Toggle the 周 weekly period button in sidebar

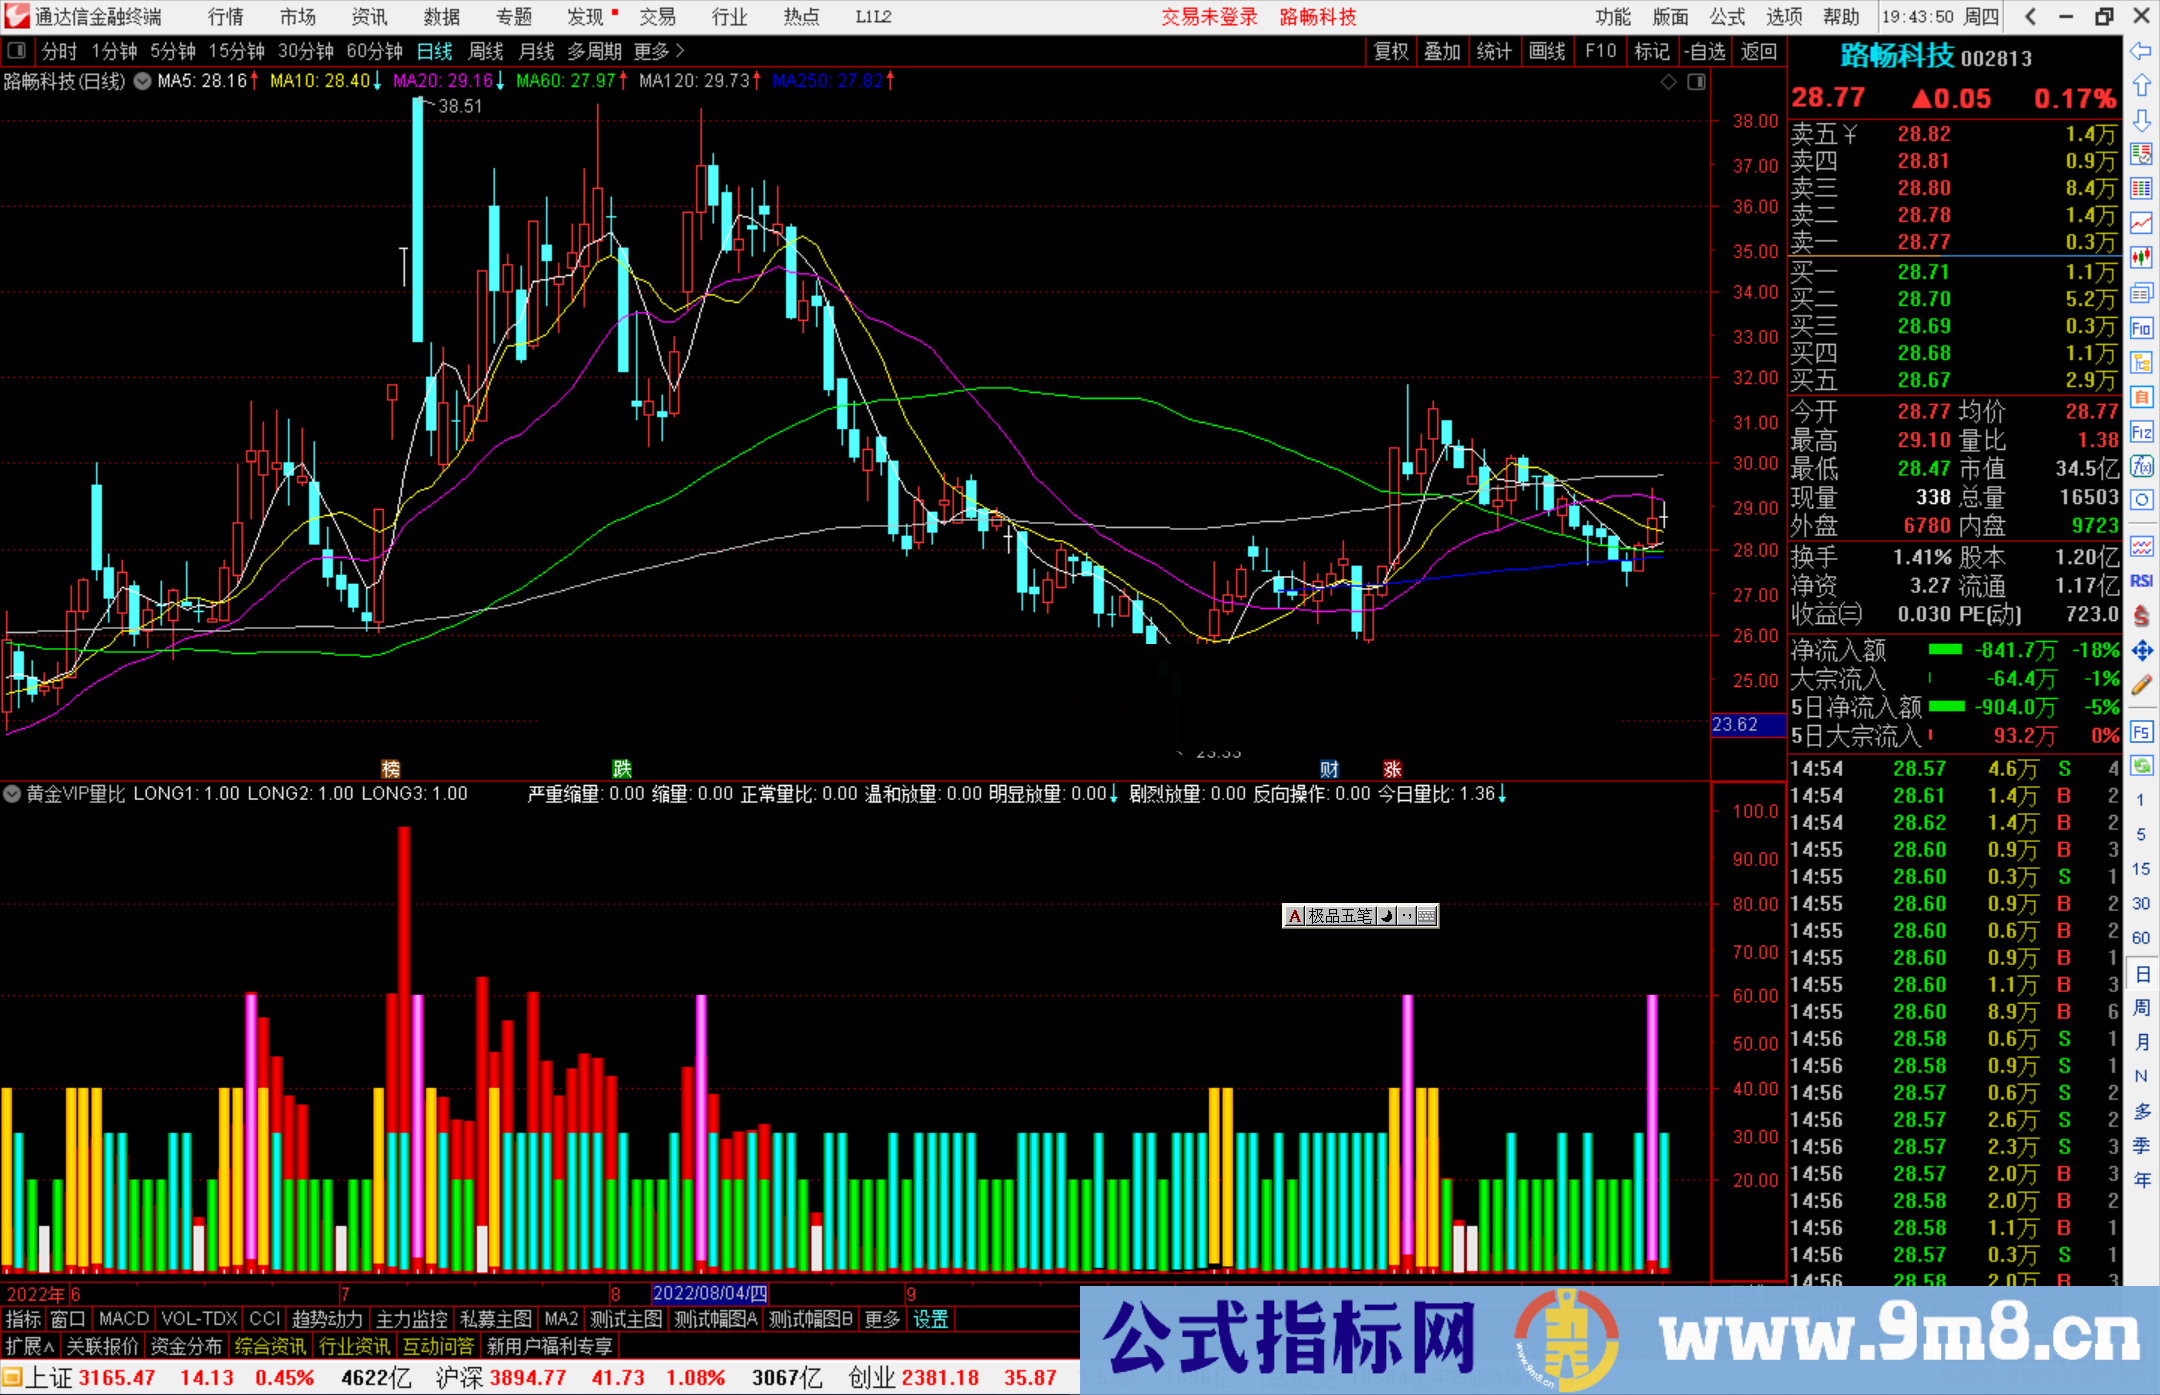tap(2141, 1007)
